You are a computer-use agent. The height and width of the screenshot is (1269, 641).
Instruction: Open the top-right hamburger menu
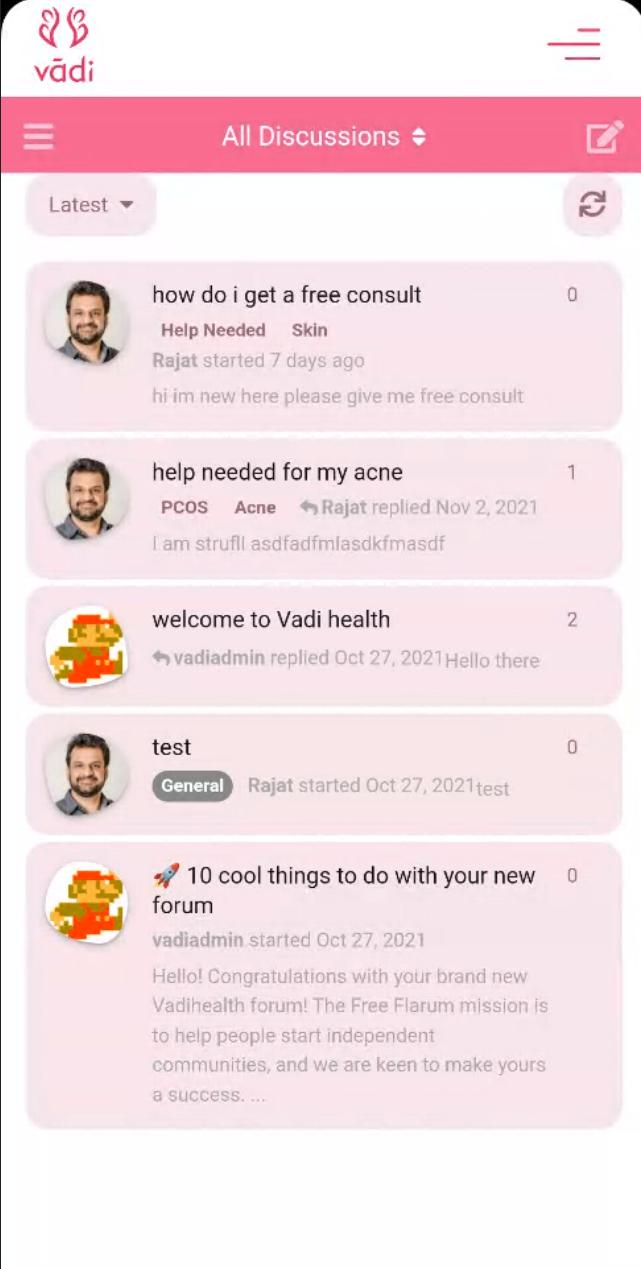pos(574,45)
